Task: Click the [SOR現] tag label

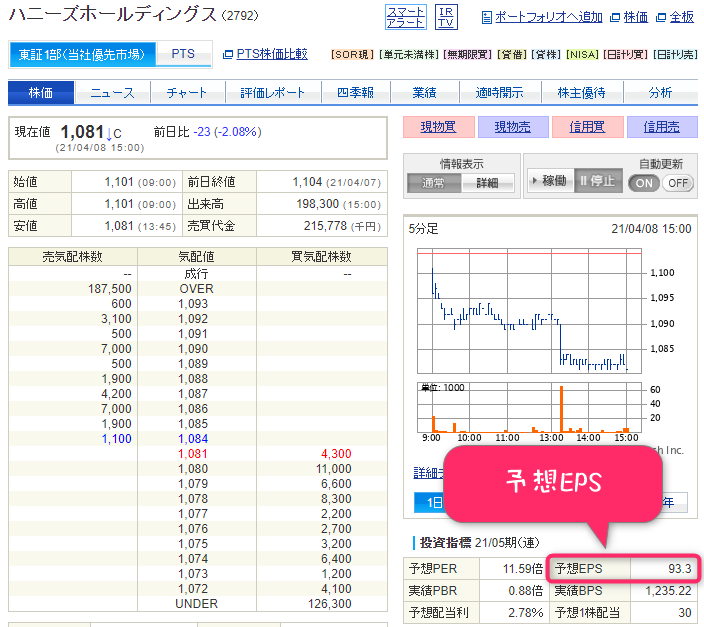Action: click(352, 55)
